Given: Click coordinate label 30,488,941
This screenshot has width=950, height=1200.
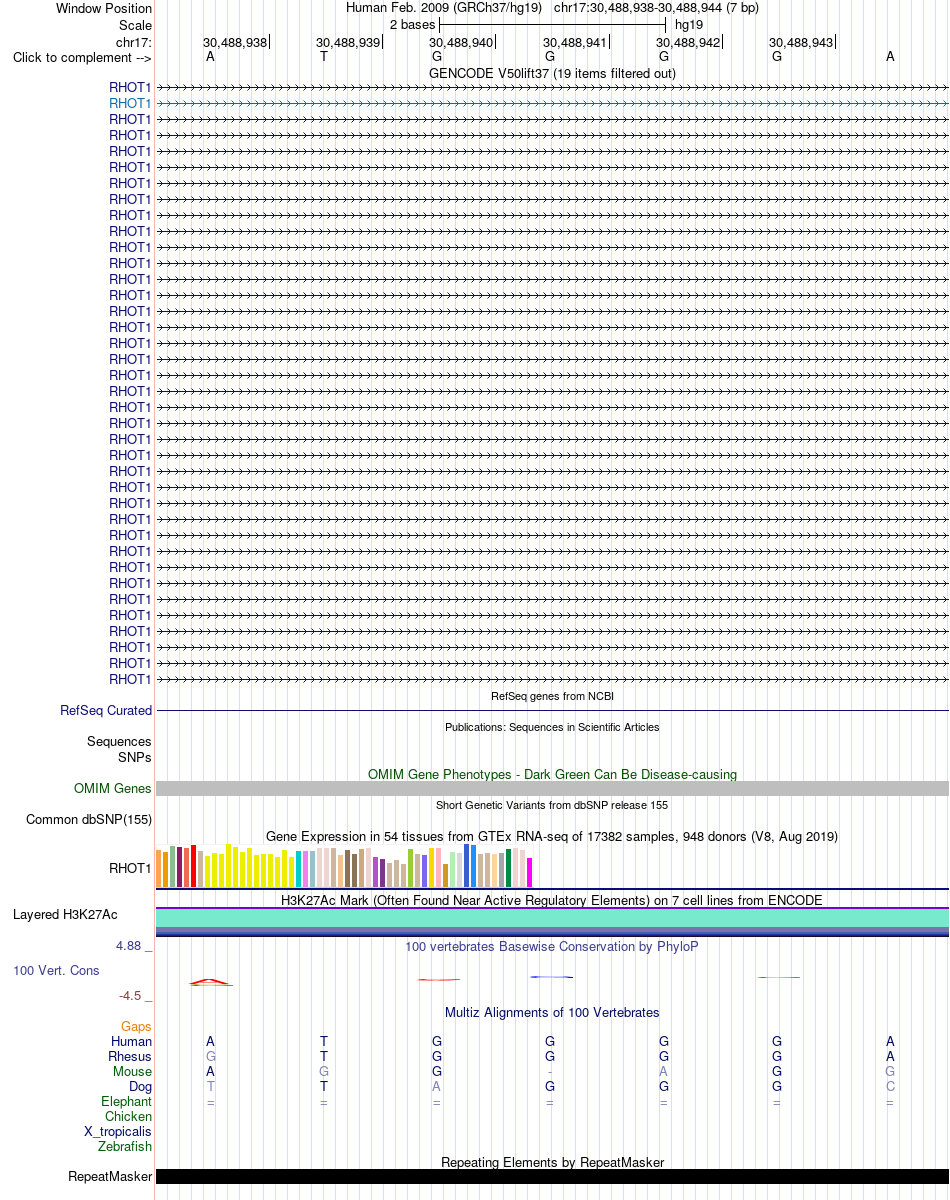Looking at the screenshot, I should 575,43.
